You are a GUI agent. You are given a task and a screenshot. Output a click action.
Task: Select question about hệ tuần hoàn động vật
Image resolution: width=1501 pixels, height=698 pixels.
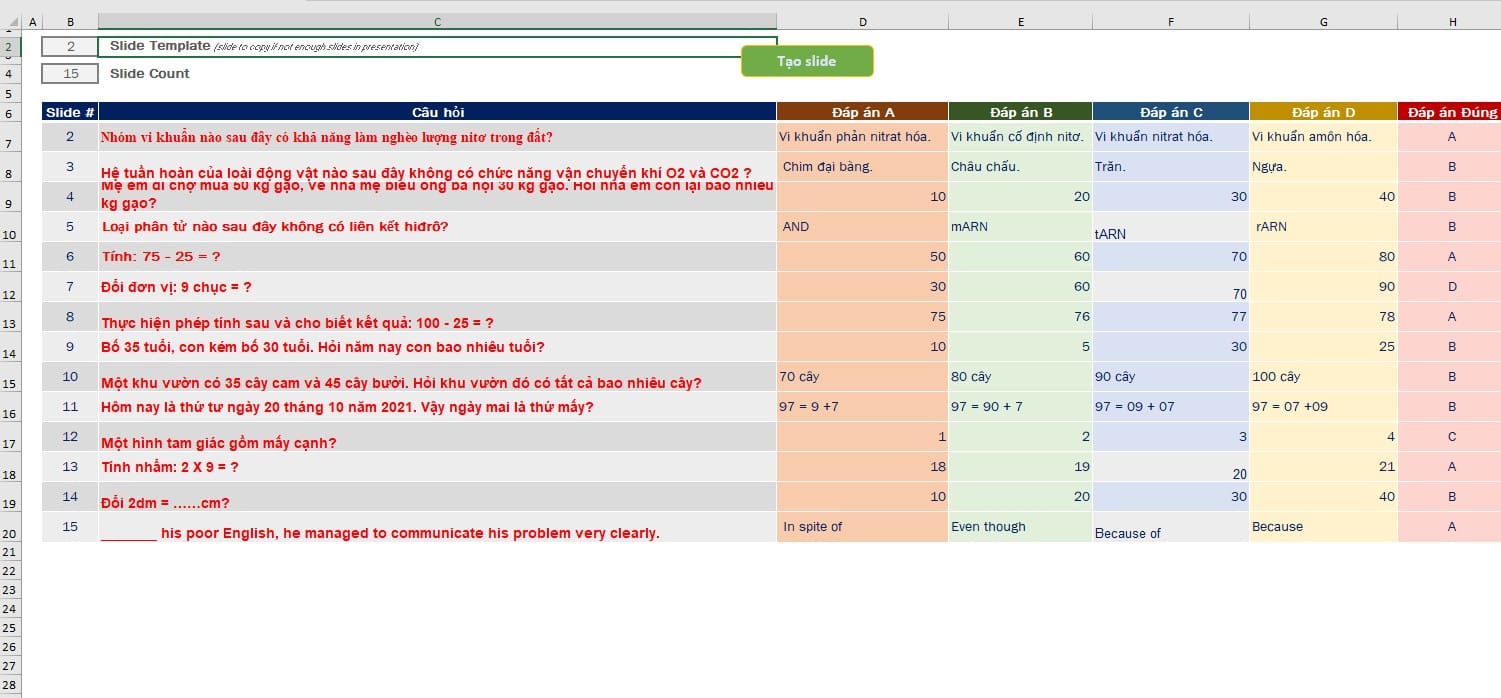tap(437, 167)
